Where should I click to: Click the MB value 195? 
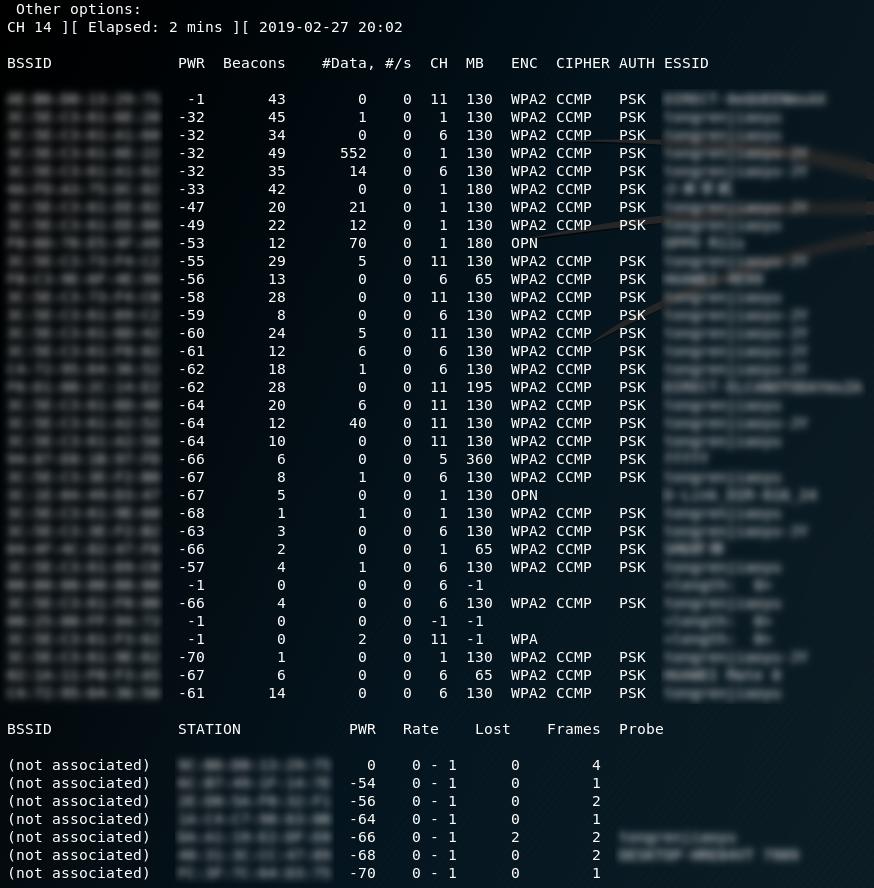click(x=479, y=387)
